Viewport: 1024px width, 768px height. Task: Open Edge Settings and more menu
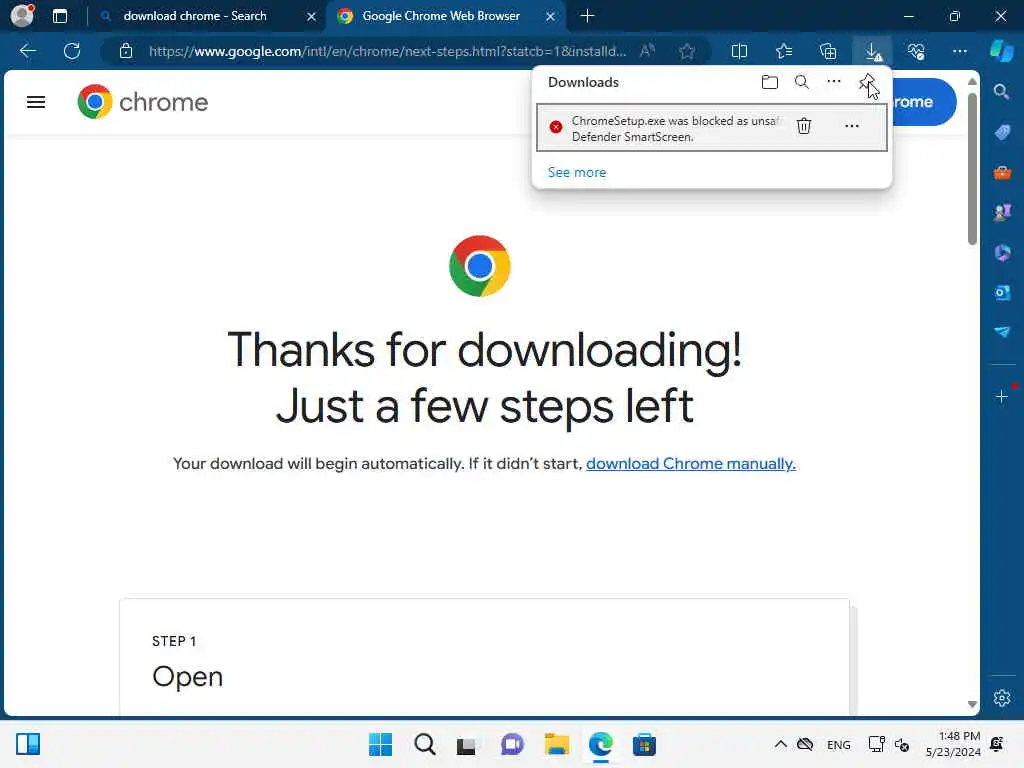tap(959, 51)
